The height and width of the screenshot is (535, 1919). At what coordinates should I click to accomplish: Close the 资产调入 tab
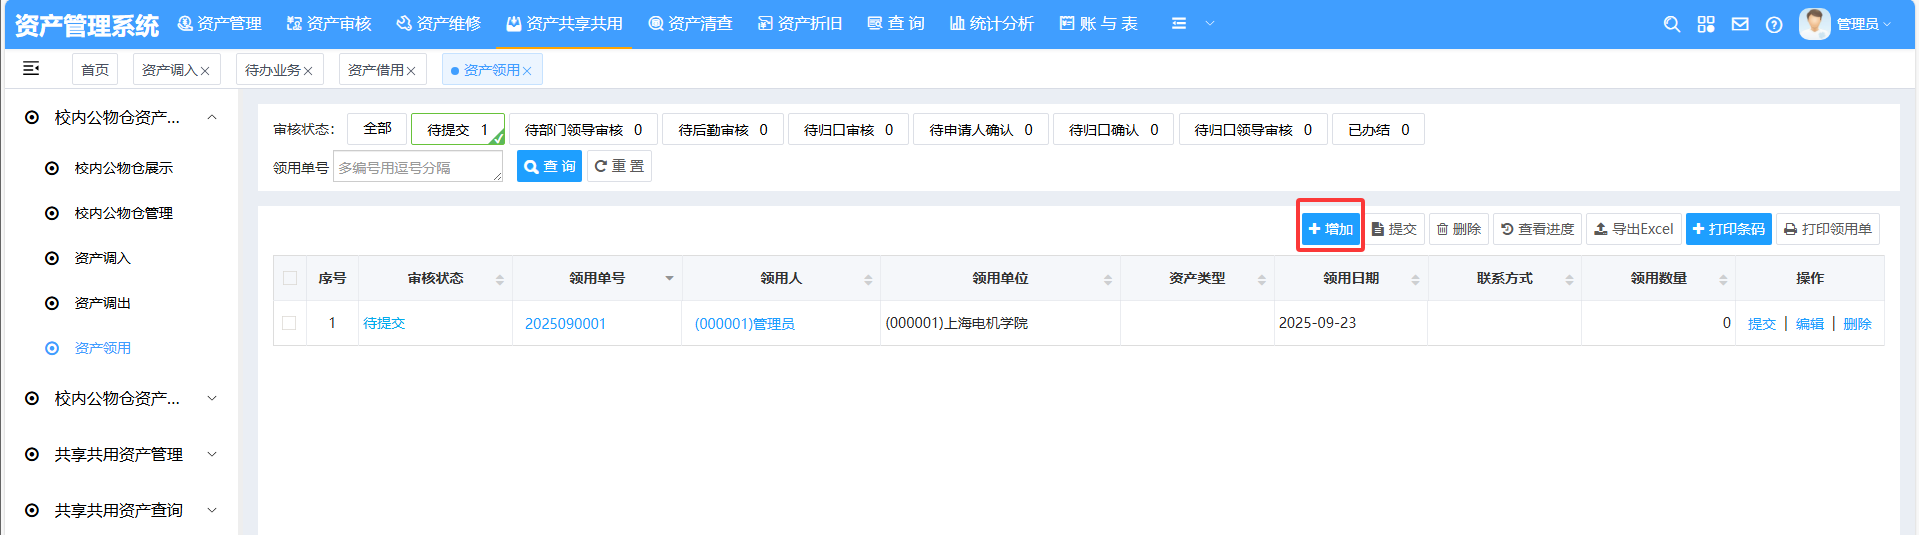pyautogui.click(x=205, y=71)
